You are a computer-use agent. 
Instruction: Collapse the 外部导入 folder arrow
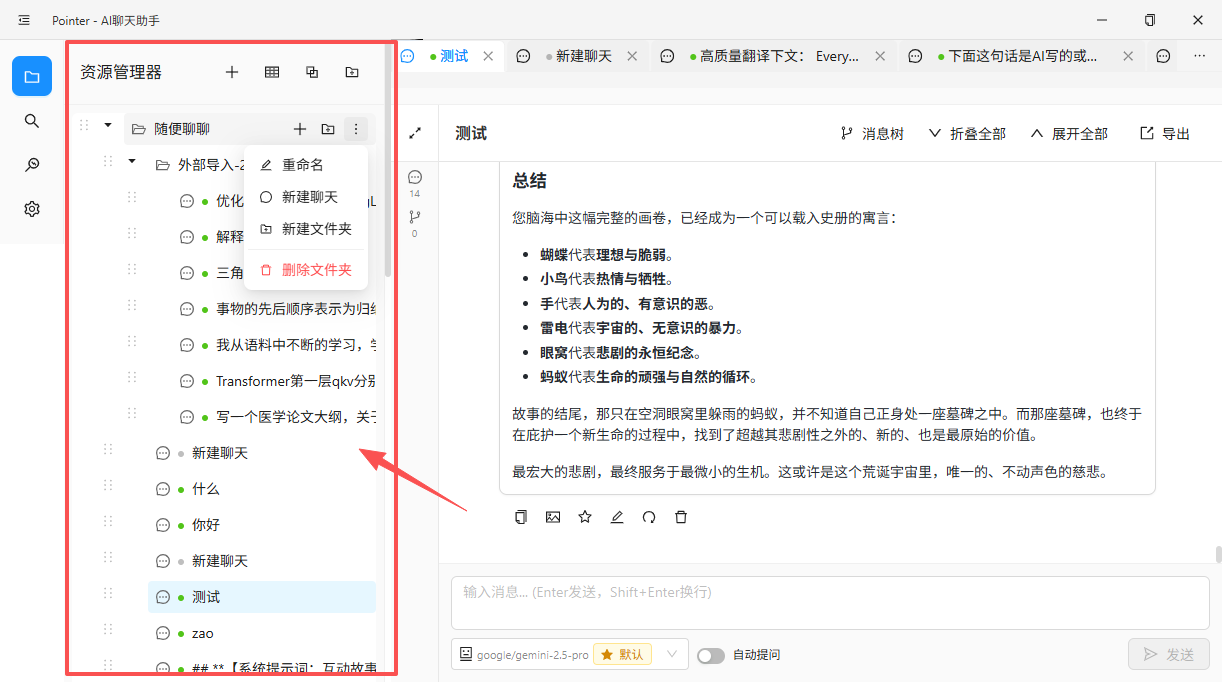(132, 161)
